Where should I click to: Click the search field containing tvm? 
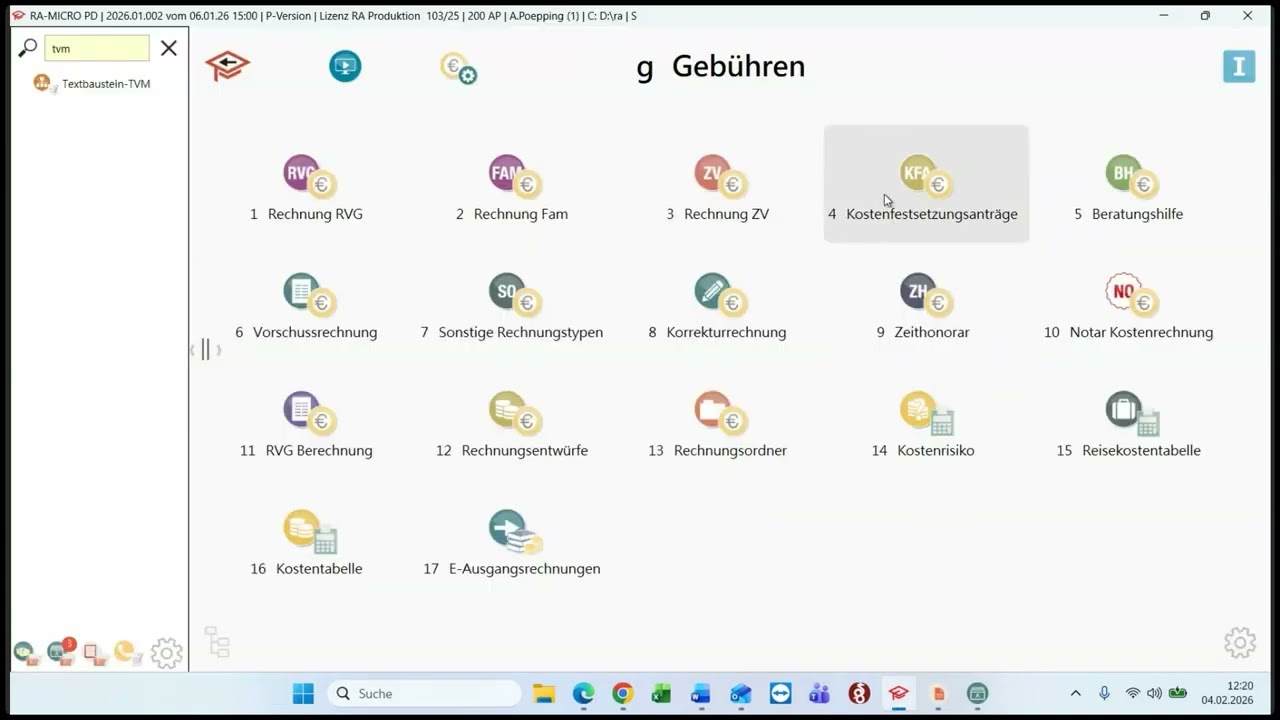[x=97, y=48]
